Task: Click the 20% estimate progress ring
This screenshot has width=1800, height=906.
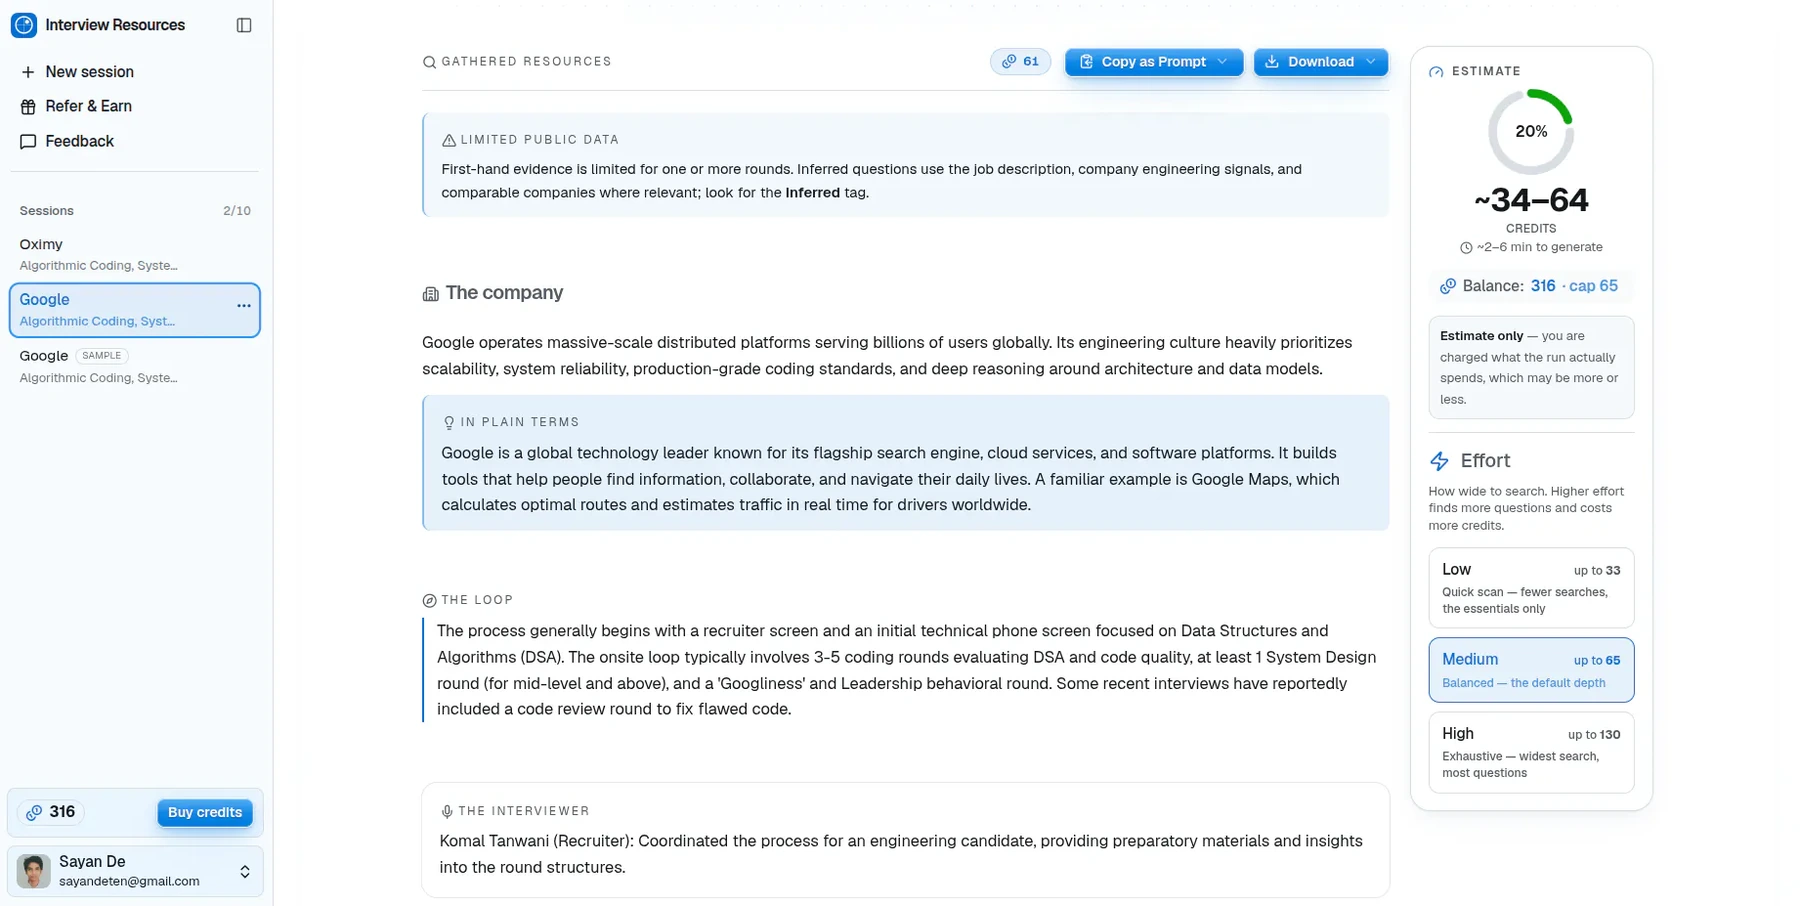Action: tap(1531, 132)
